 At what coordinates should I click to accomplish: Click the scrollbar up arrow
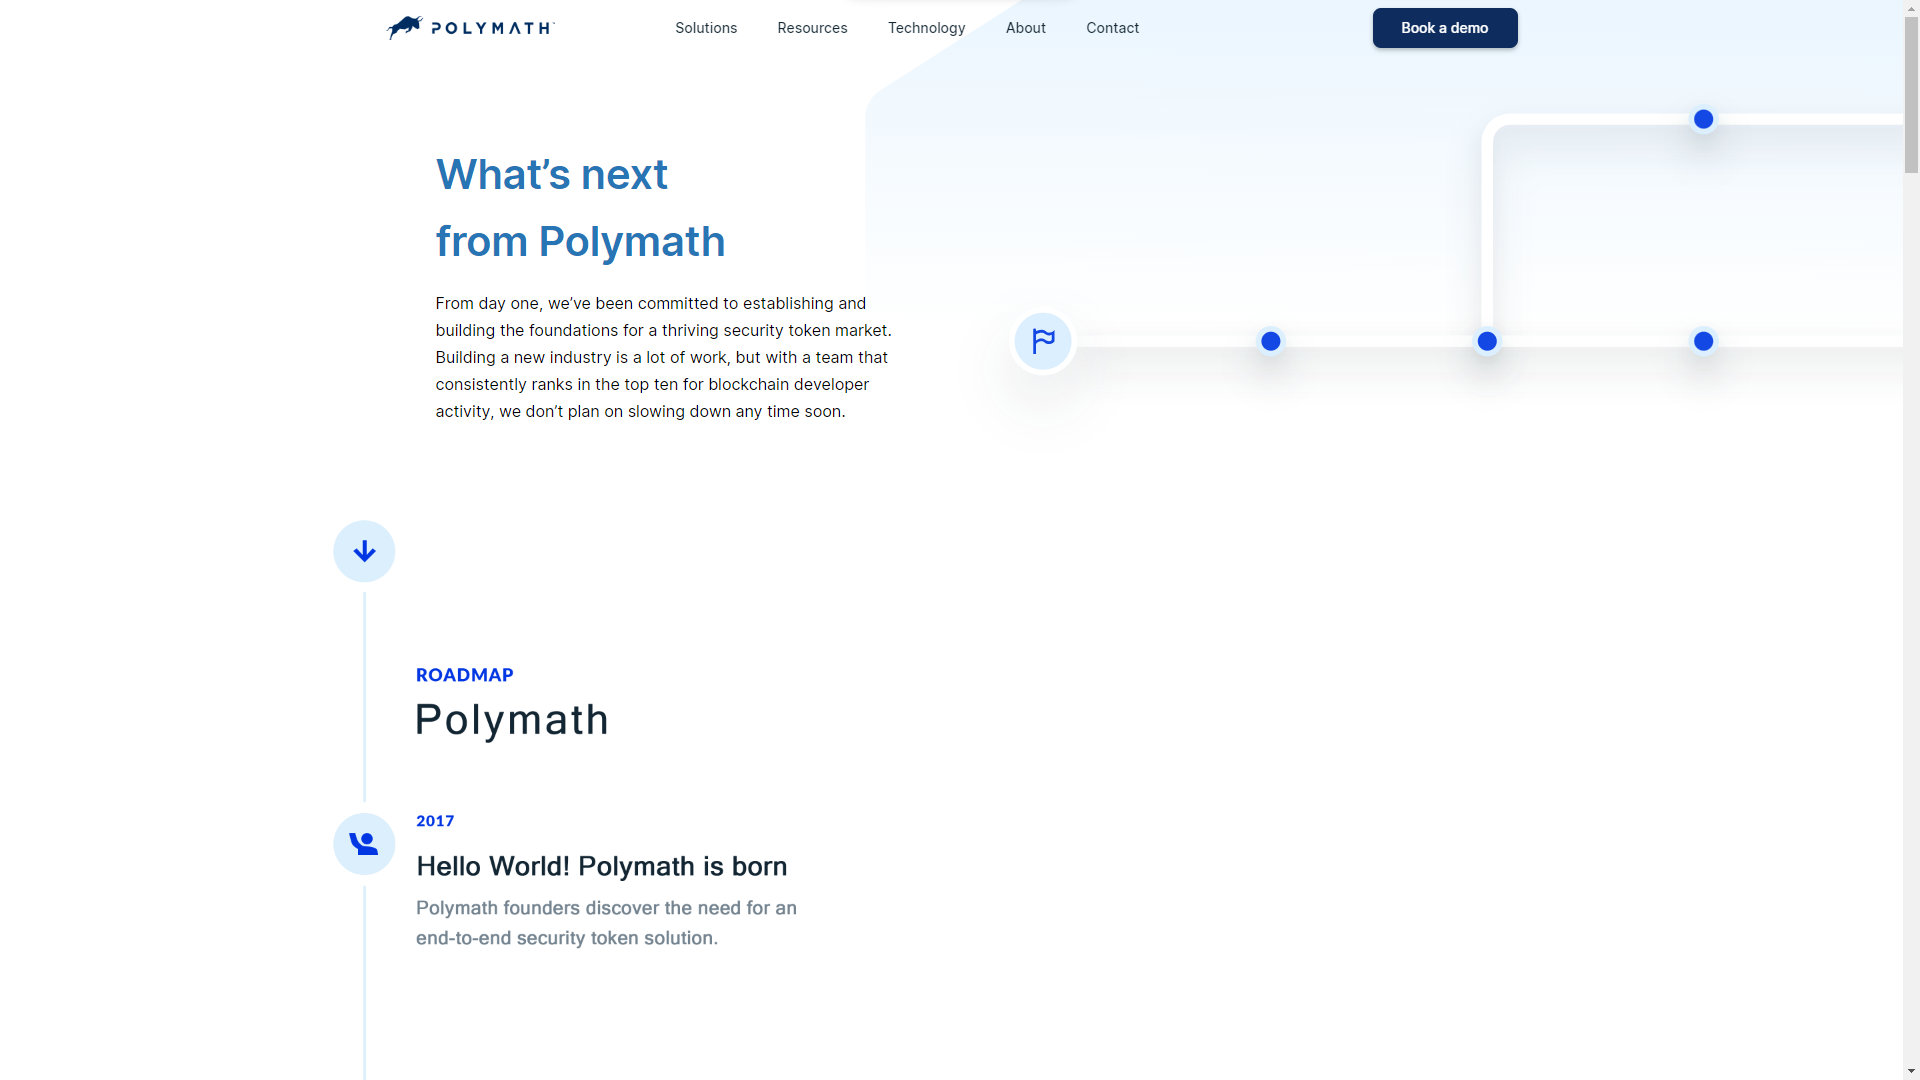click(x=1911, y=7)
